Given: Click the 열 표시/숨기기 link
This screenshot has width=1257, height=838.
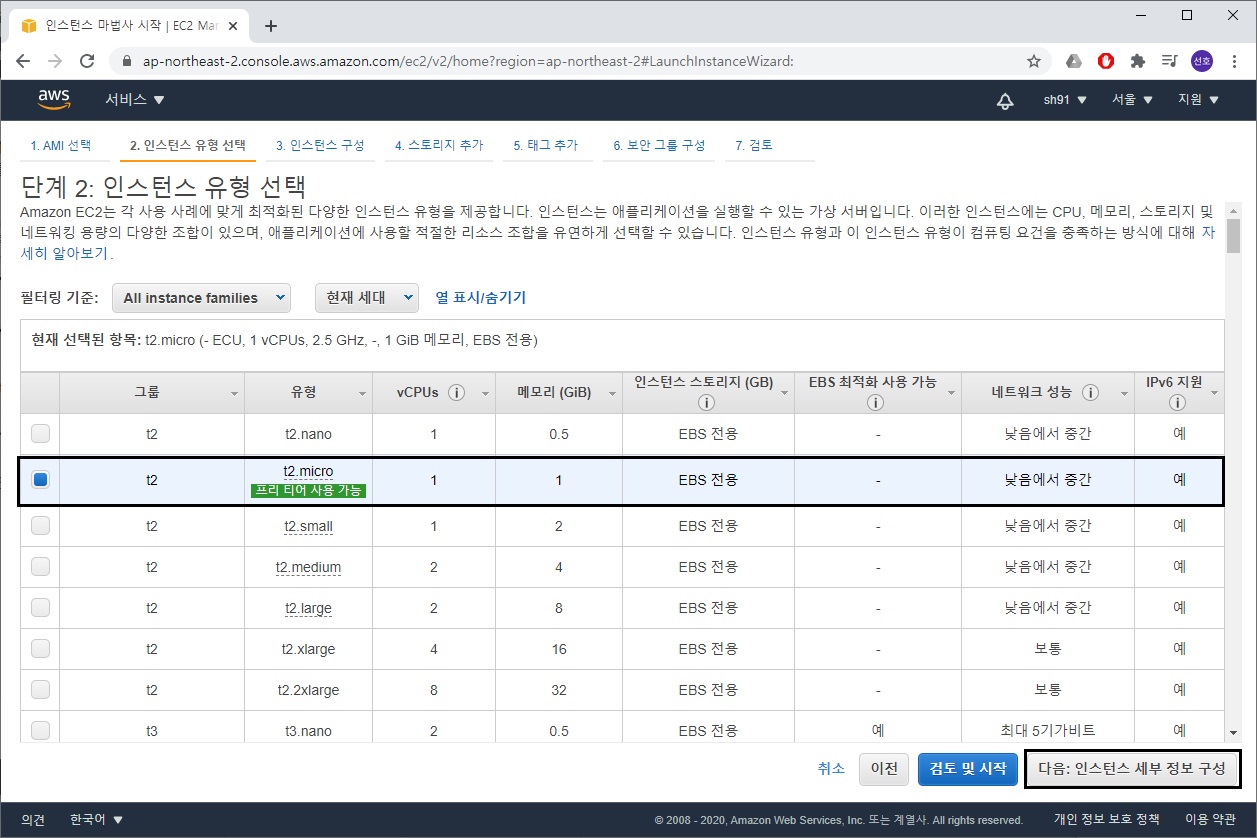Looking at the screenshot, I should [481, 298].
